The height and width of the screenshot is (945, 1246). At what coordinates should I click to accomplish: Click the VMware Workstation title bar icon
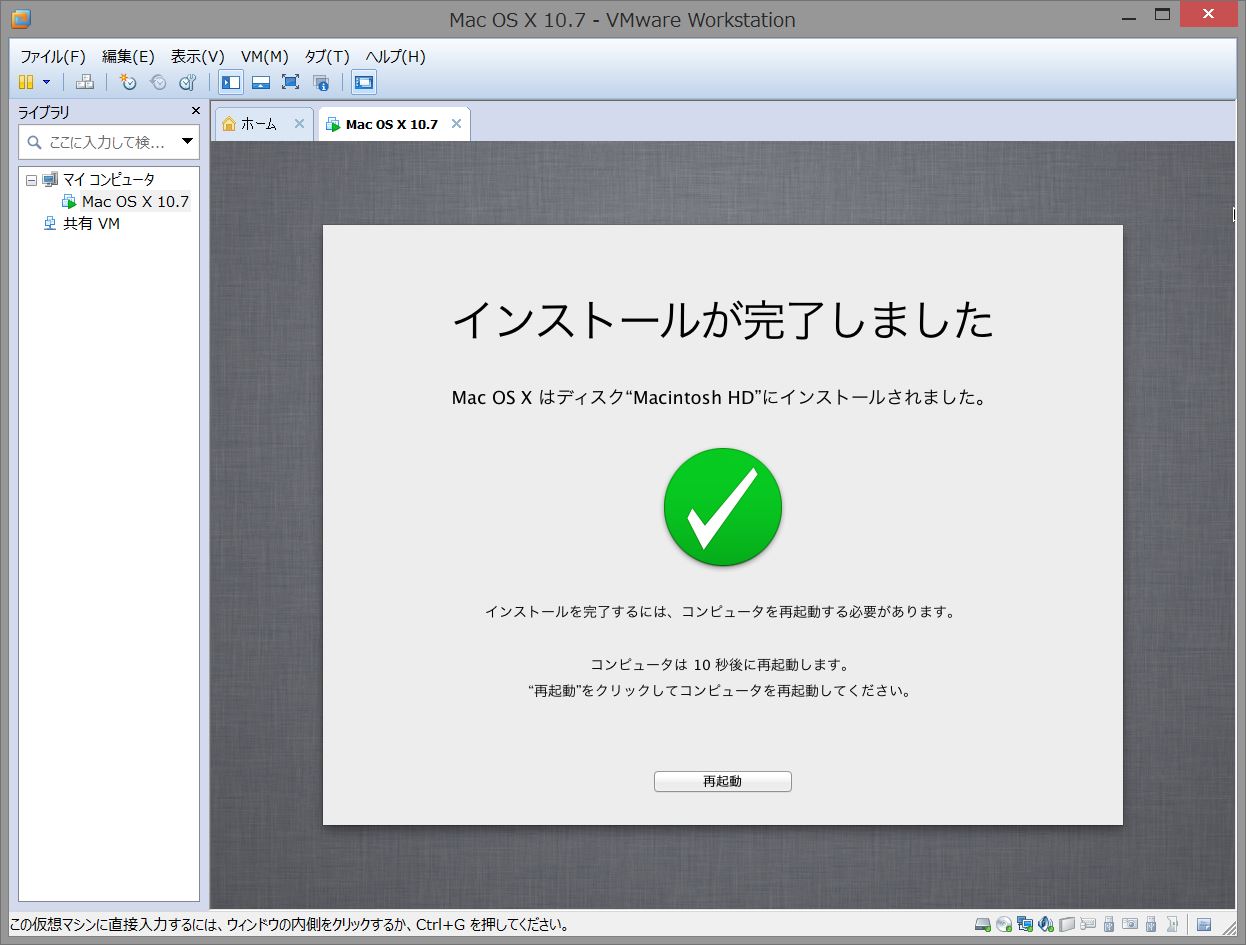click(x=20, y=18)
